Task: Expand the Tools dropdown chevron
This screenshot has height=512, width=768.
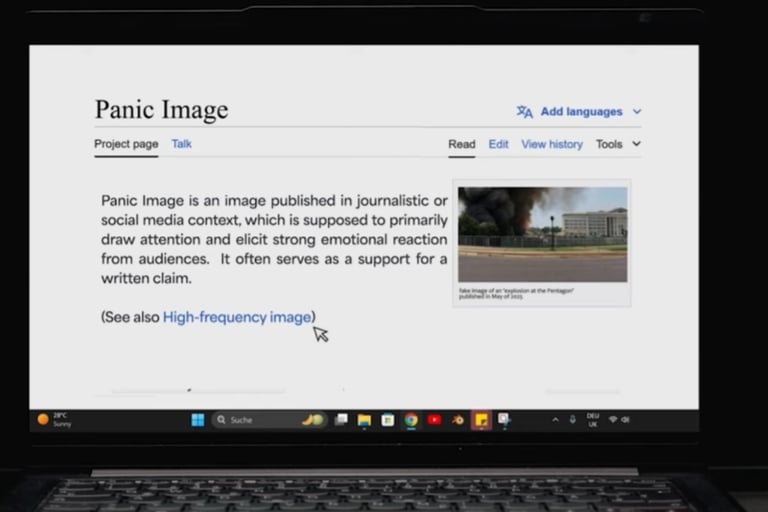Action: (x=636, y=144)
